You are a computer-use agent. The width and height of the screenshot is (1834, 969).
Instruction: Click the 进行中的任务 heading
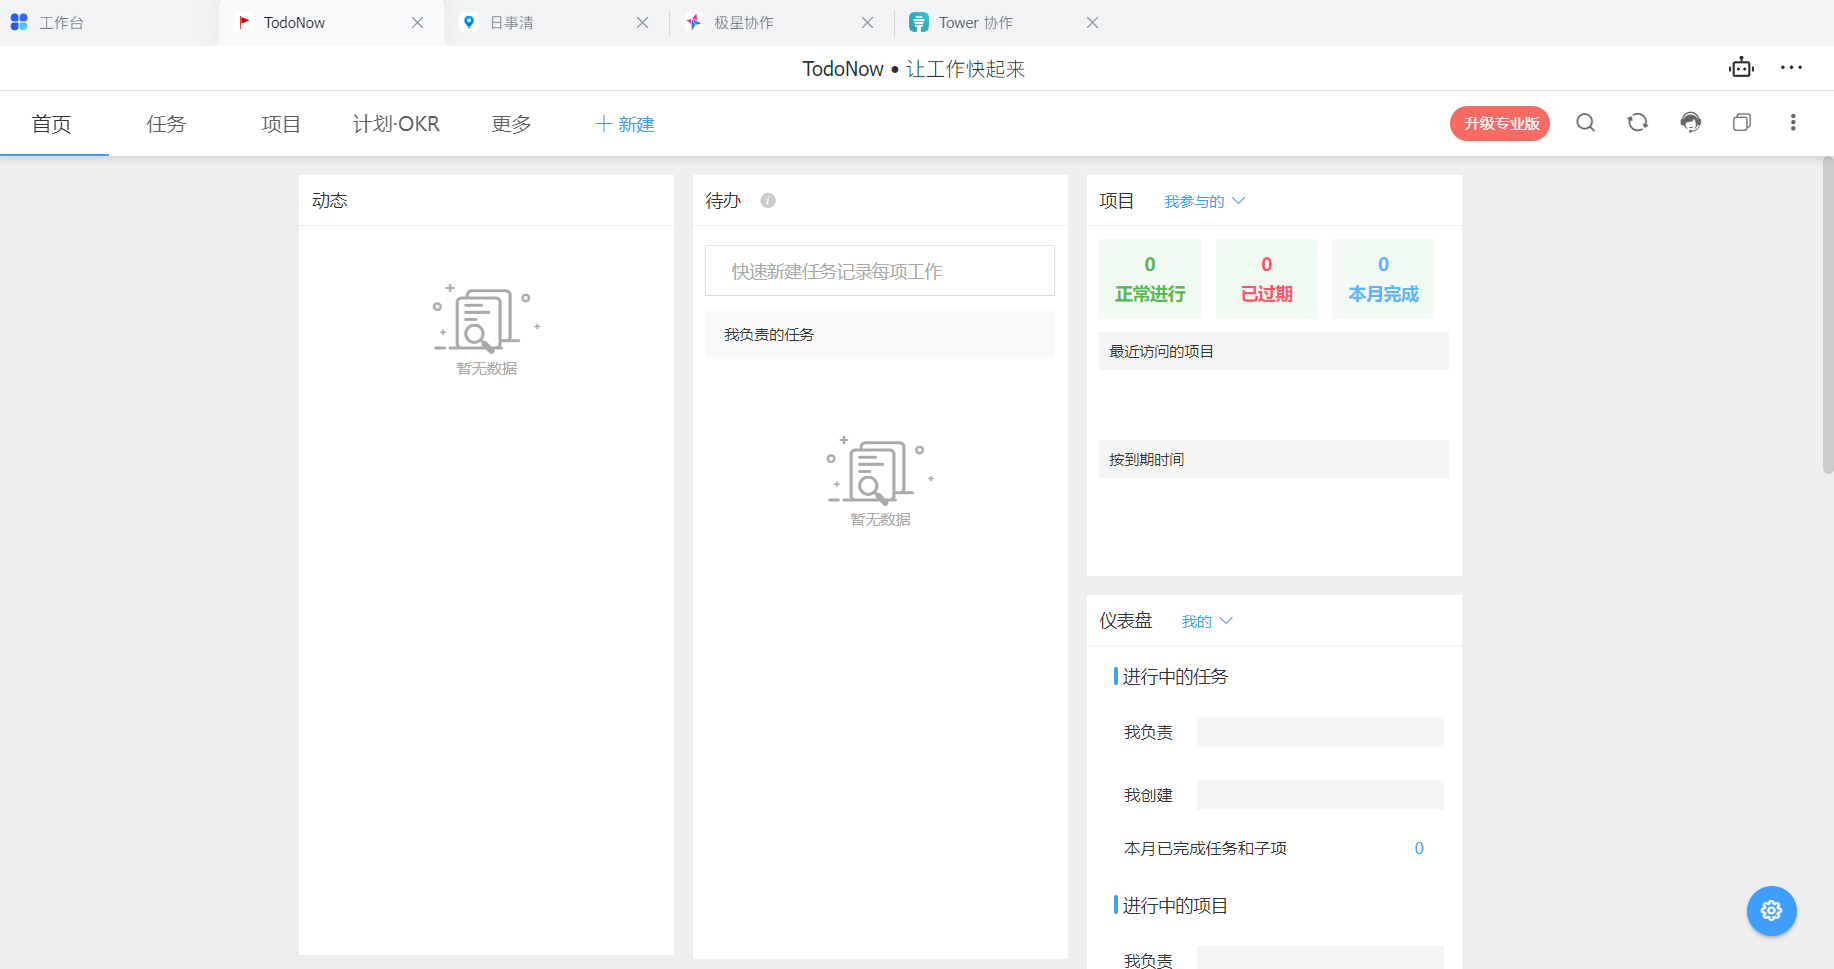tap(1175, 677)
